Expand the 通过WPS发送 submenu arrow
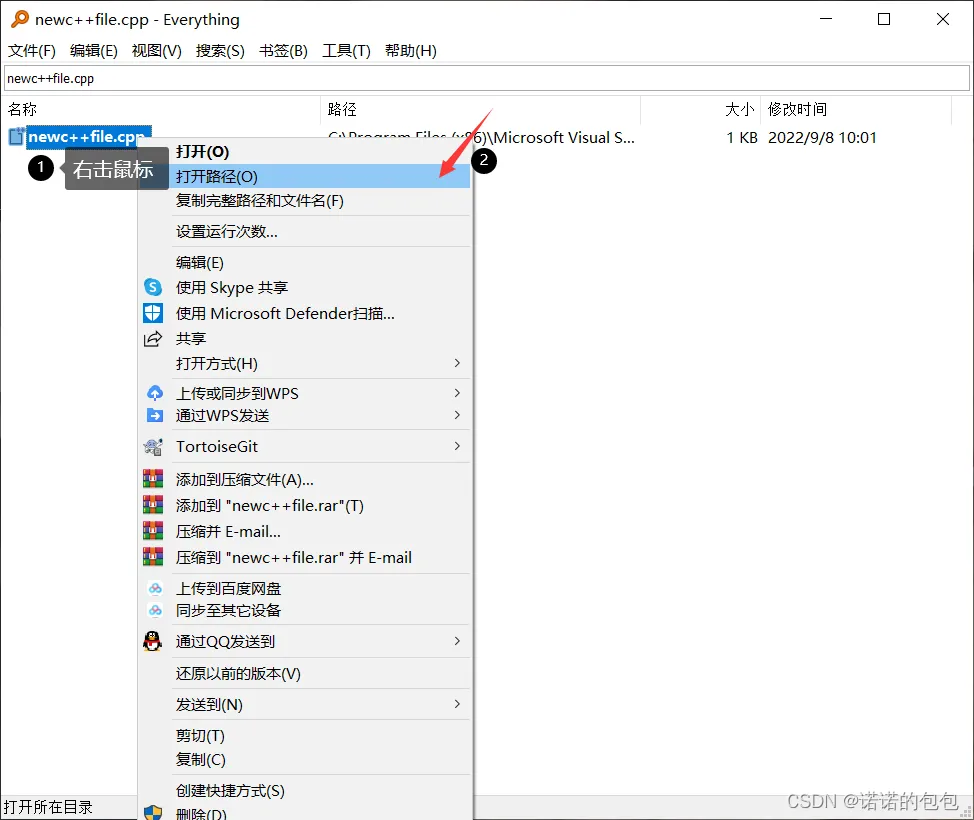Viewport: 974px width, 820px height. [457, 414]
